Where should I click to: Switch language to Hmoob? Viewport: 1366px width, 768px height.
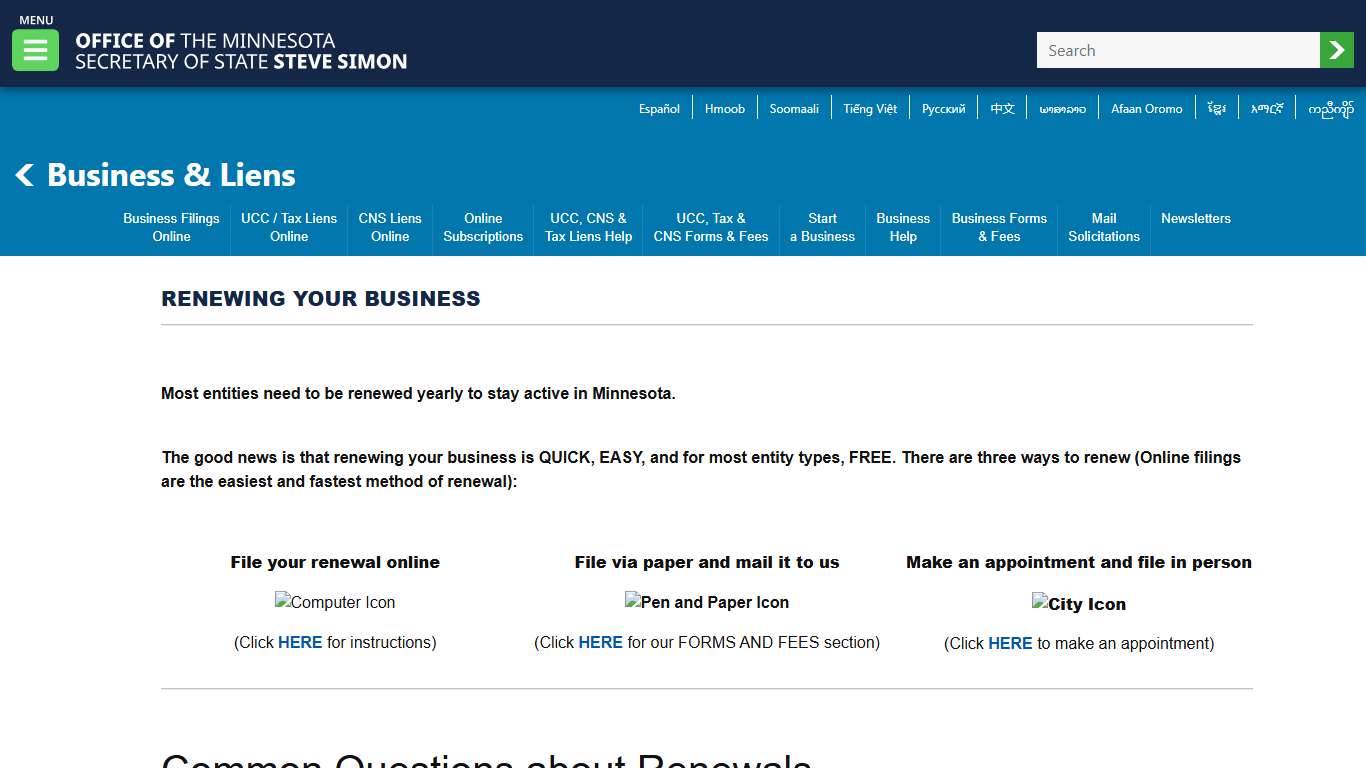coord(724,109)
